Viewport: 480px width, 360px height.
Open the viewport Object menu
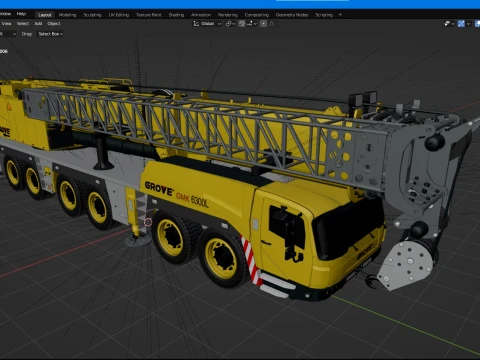pos(54,24)
